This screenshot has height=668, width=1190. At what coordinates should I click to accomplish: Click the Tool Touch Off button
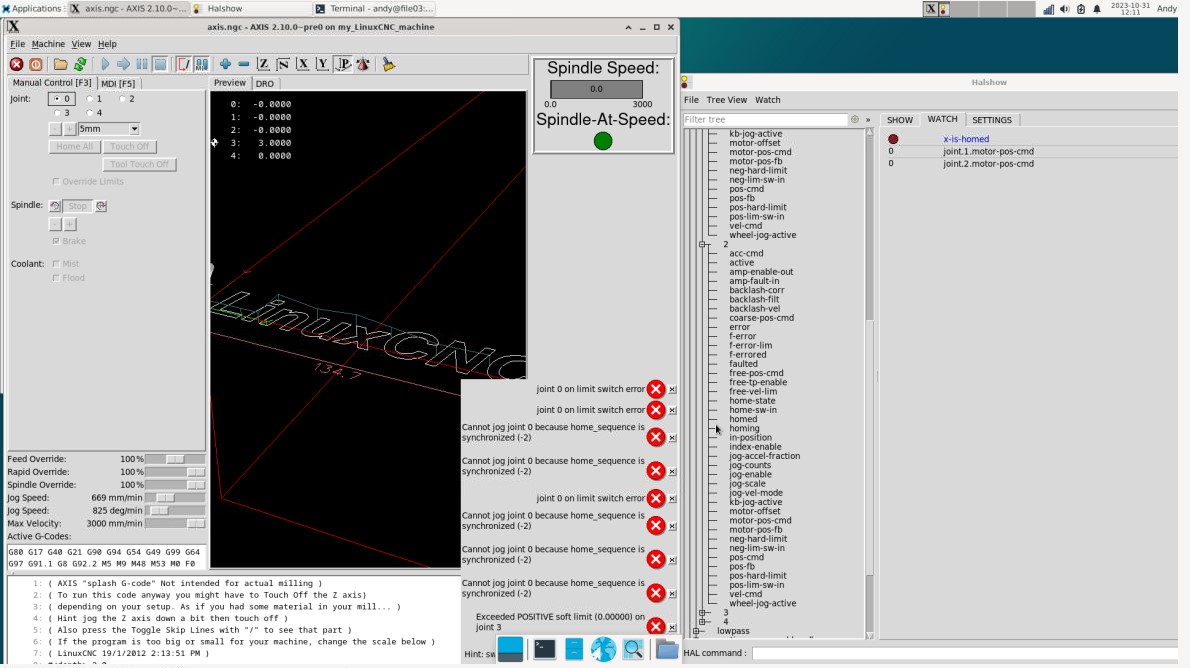(x=140, y=164)
